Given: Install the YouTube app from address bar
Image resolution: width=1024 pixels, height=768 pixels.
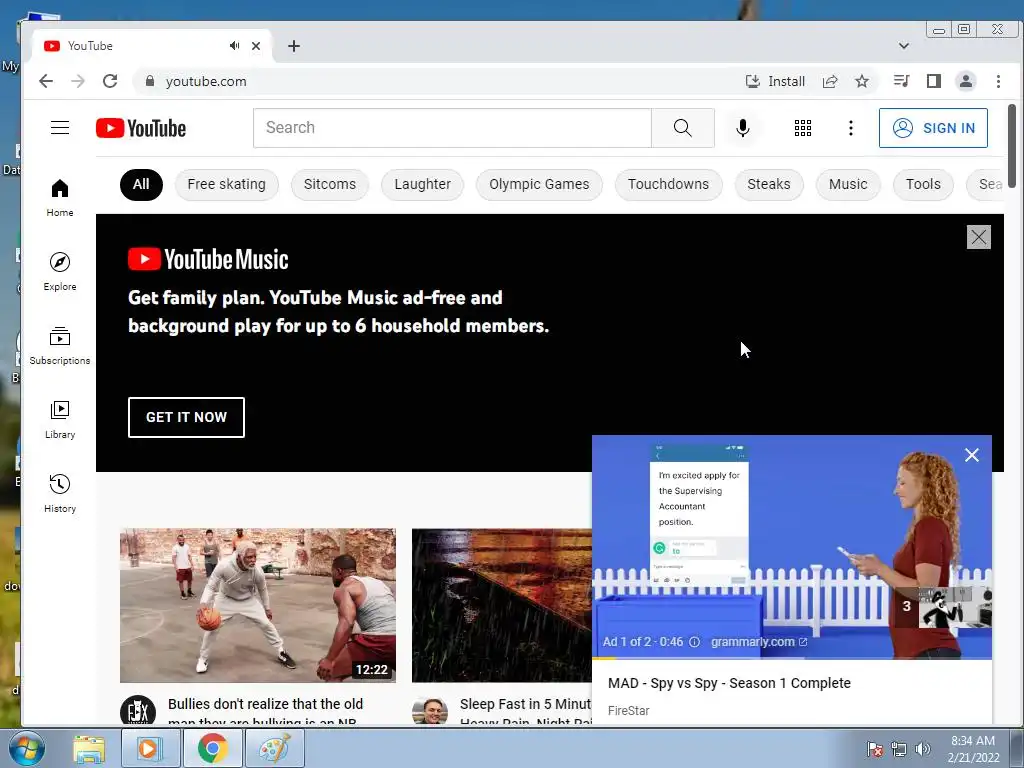Looking at the screenshot, I should coord(775,81).
